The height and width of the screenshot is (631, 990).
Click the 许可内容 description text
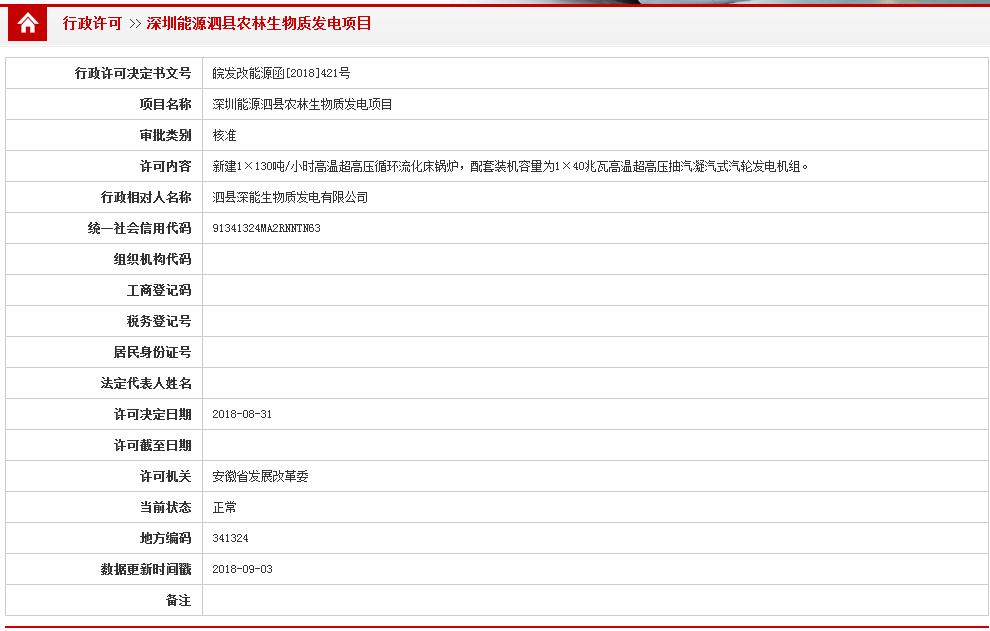tap(510, 166)
